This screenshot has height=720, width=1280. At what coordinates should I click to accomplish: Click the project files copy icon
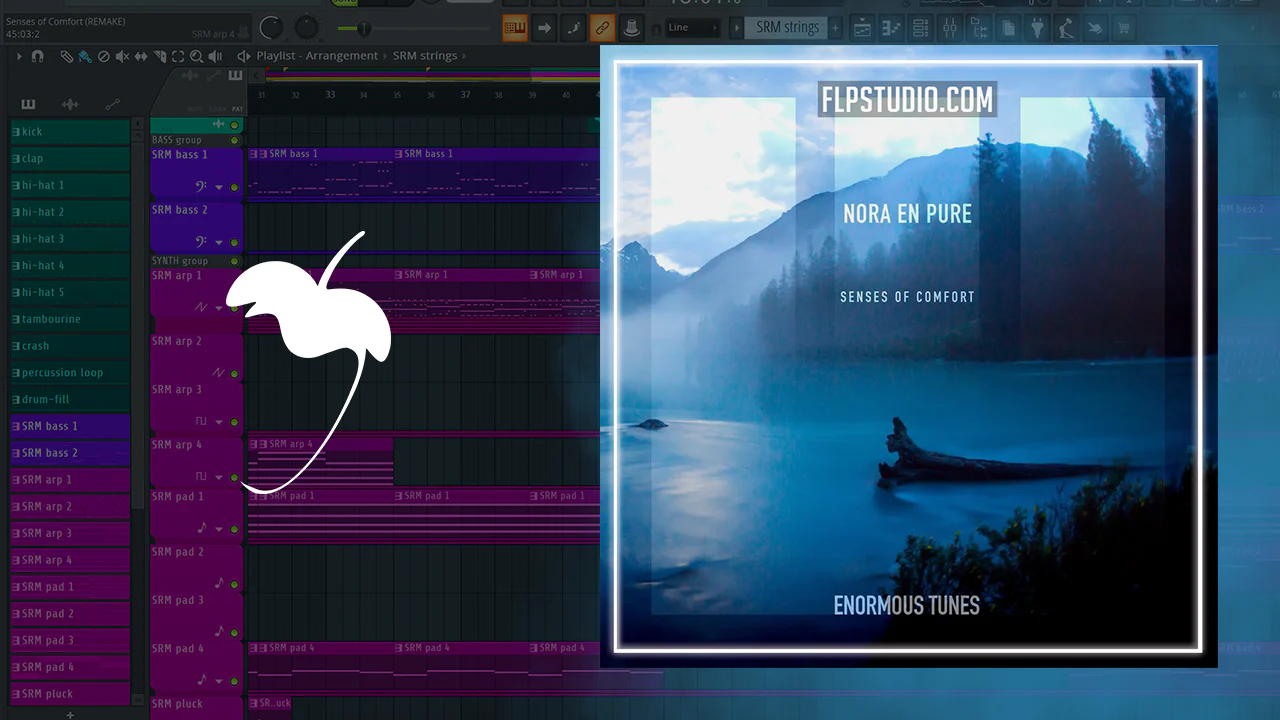(1008, 28)
